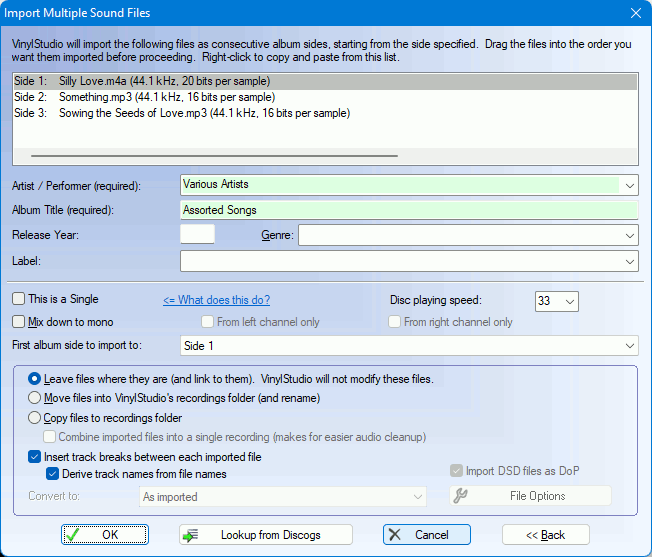652x557 pixels.
Task: Open the '<= What does this do?' link
Action: point(217,300)
